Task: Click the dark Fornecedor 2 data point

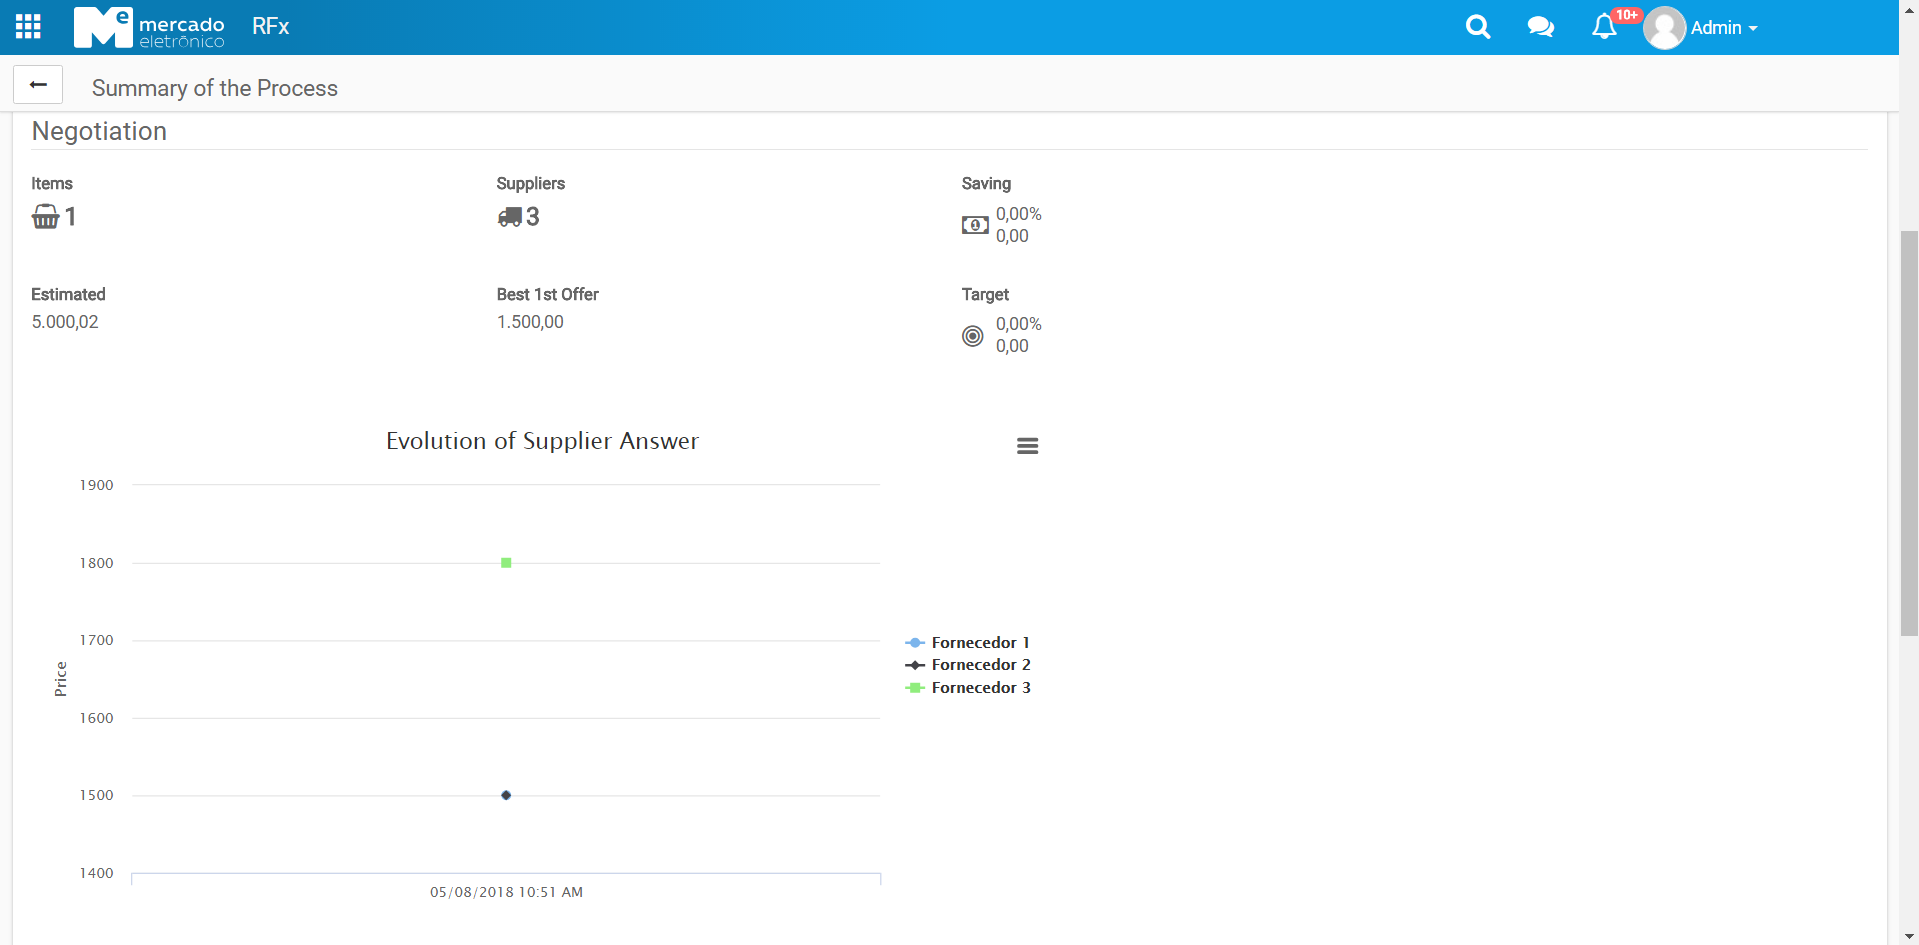Action: click(506, 795)
